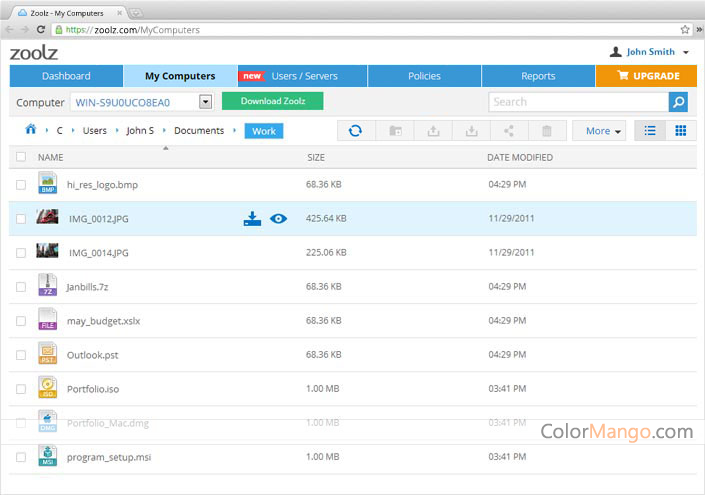Click the refresh icon in the toolbar

(355, 131)
